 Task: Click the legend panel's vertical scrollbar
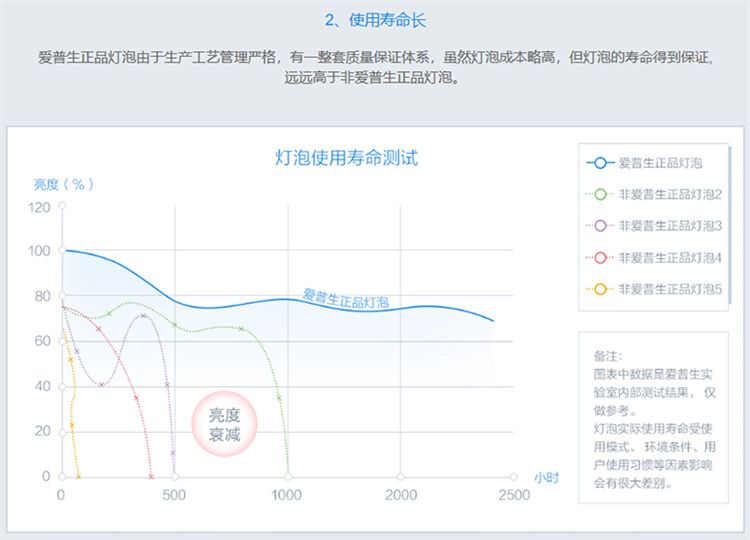[730, 225]
